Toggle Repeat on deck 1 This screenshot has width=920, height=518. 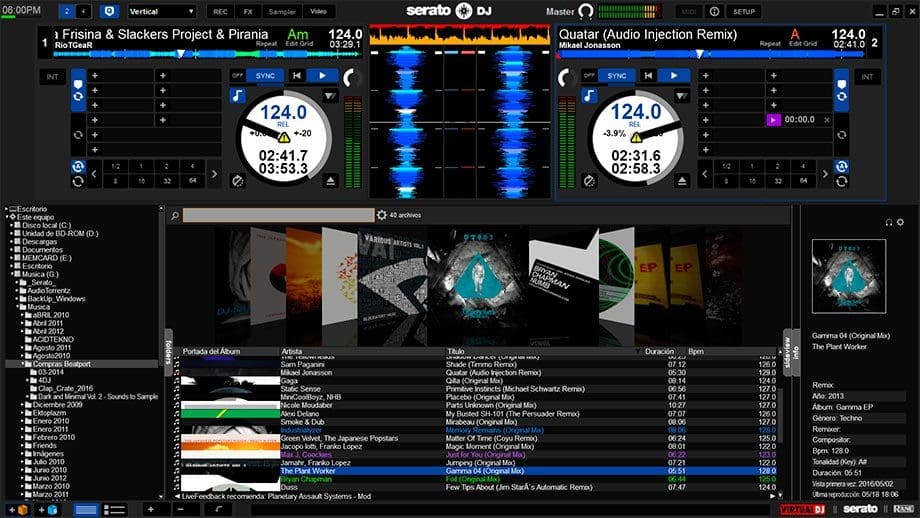point(266,43)
